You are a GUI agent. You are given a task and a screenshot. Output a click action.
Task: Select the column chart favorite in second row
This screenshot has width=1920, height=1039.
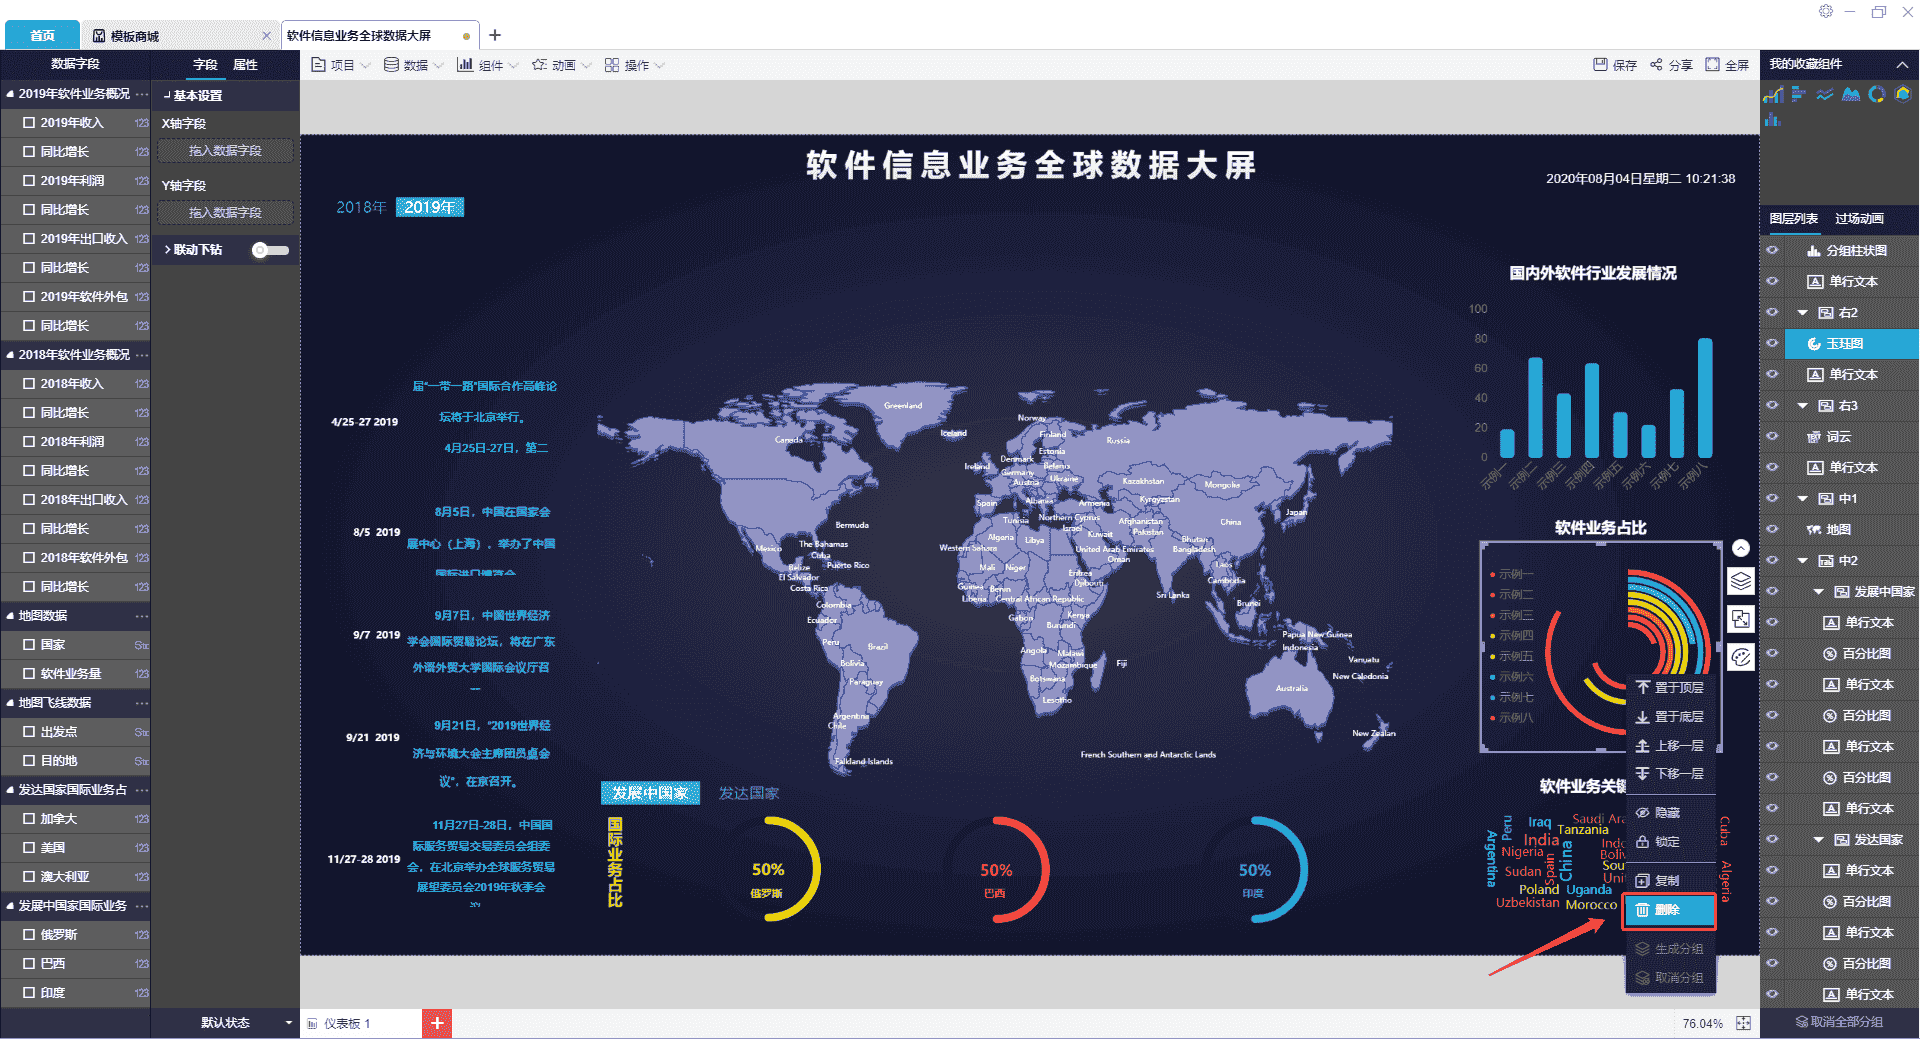click(x=1773, y=120)
